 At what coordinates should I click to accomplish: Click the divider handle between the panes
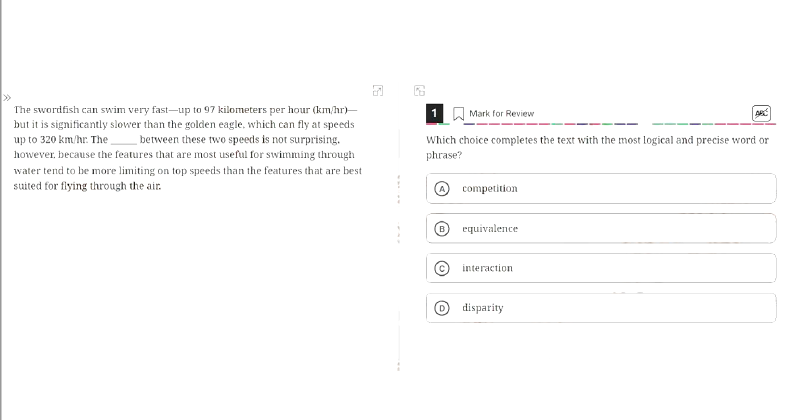click(x=398, y=189)
